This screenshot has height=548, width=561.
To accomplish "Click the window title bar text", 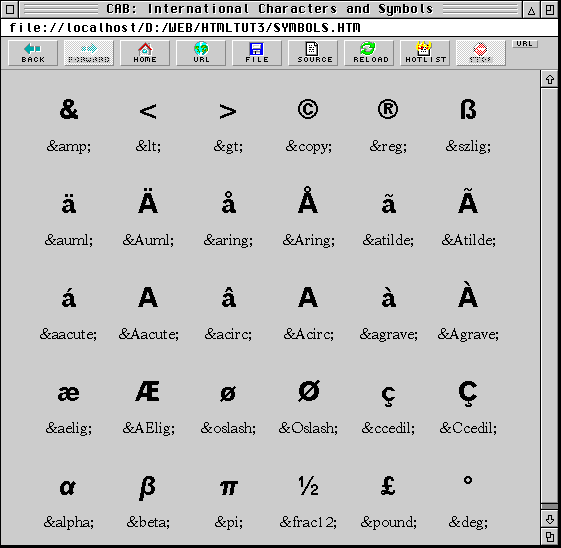I will (x=269, y=9).
